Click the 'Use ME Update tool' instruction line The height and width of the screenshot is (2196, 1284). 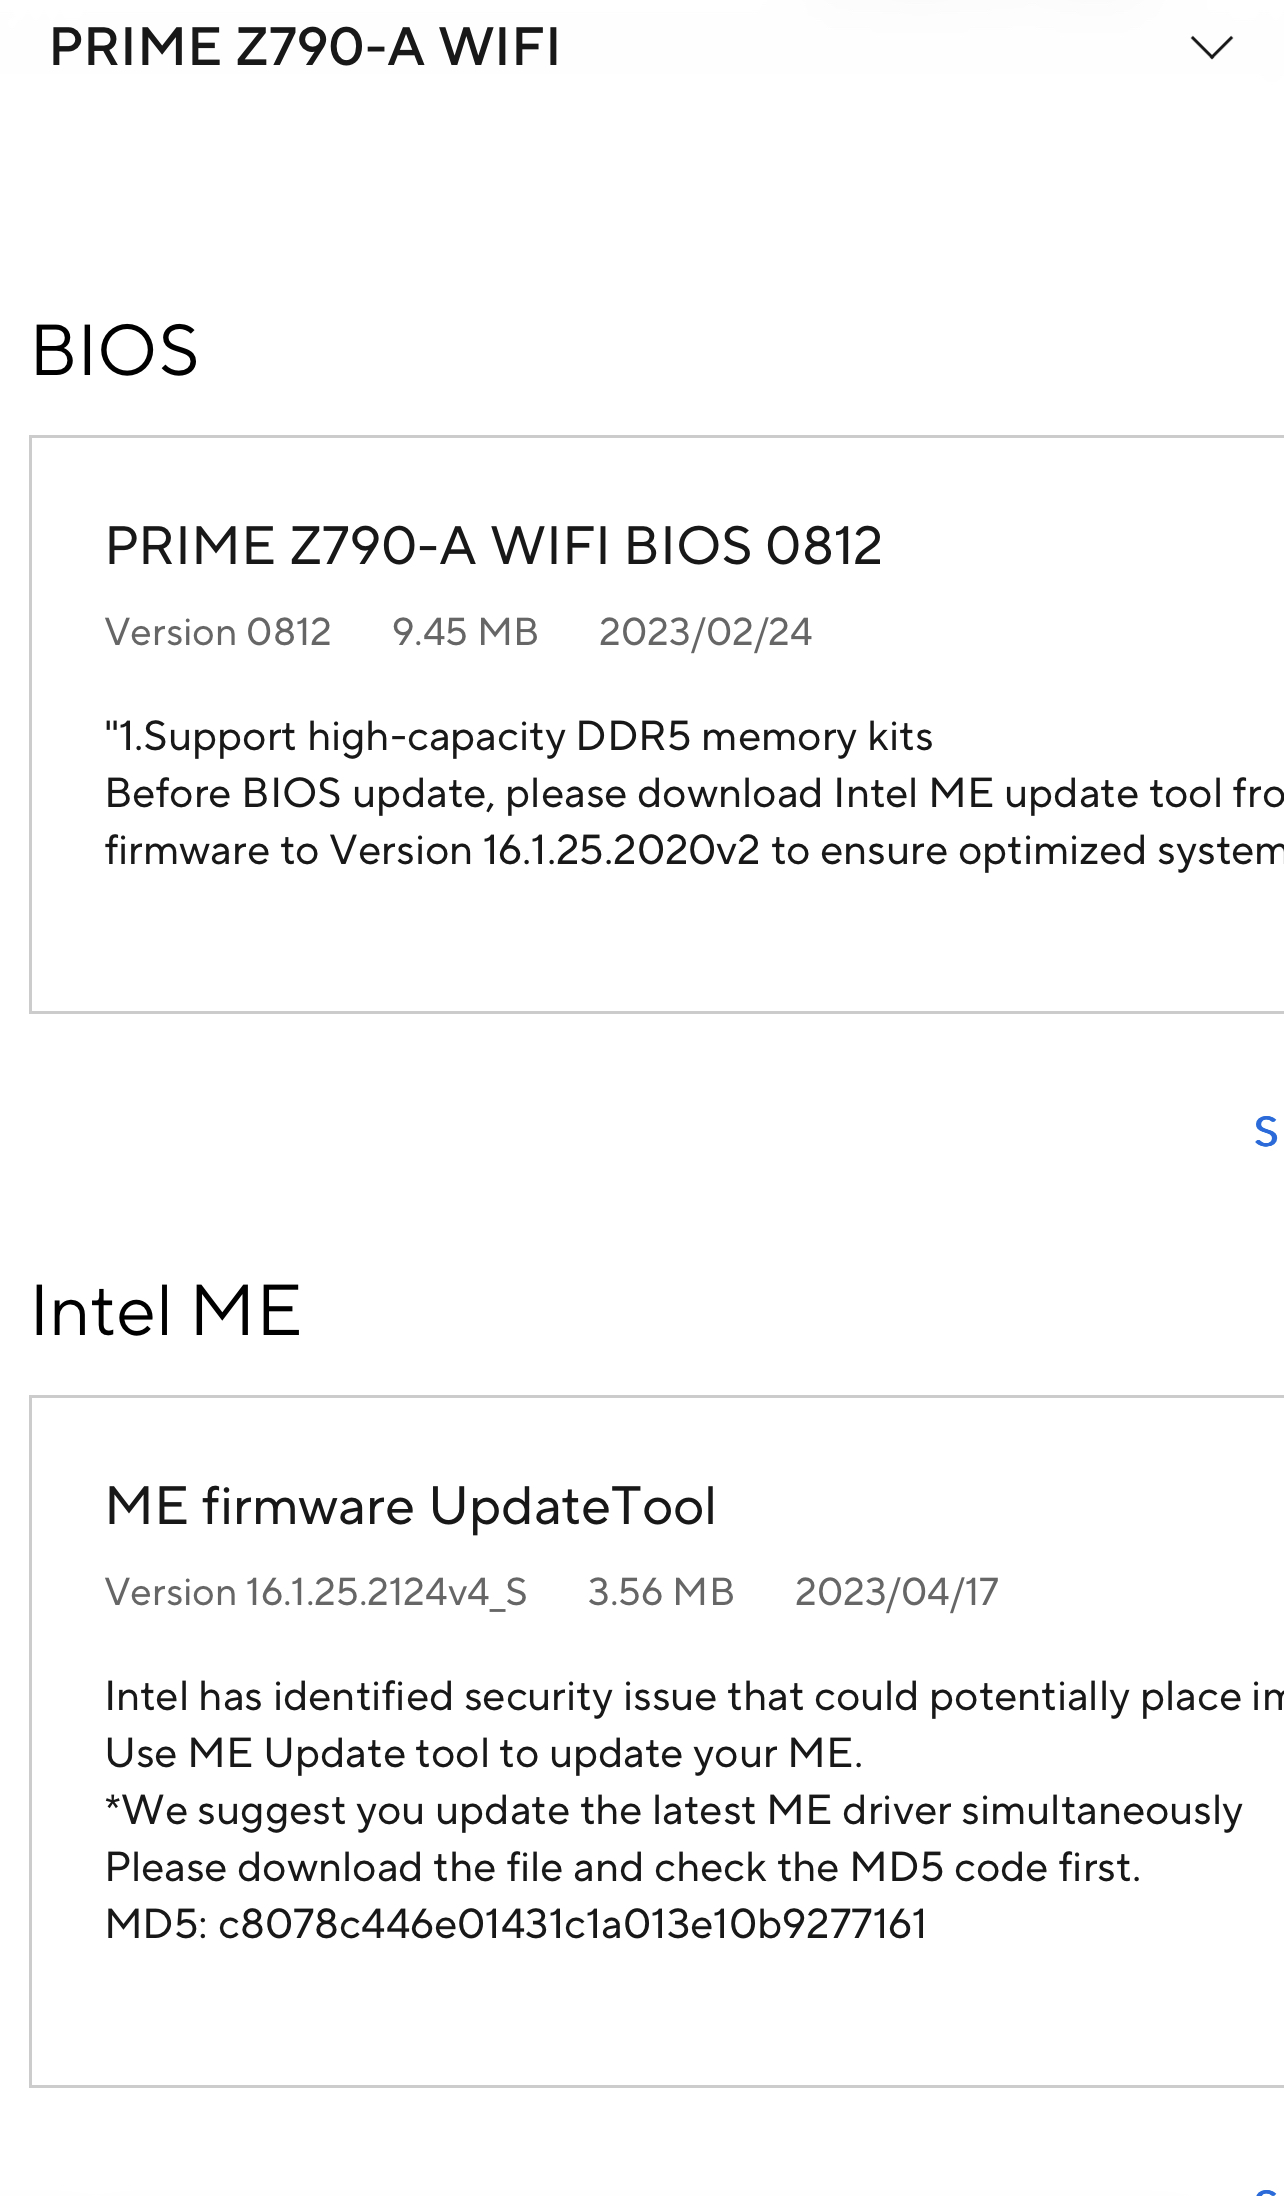(x=484, y=1754)
